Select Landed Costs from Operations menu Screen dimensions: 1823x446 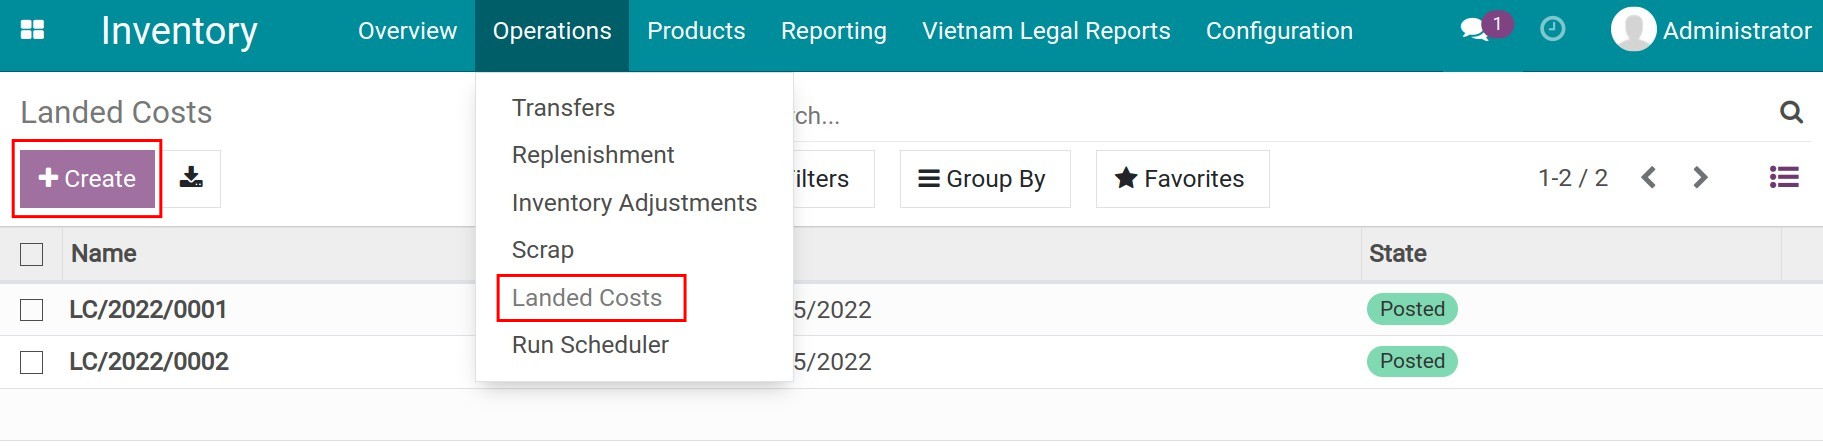[x=587, y=298]
